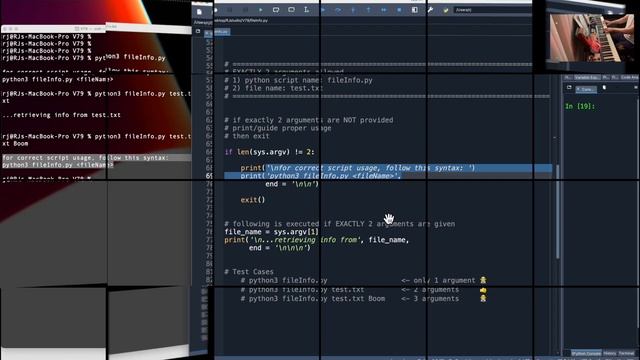Click the working directory path field
The image size is (640, 360).
point(493,10)
